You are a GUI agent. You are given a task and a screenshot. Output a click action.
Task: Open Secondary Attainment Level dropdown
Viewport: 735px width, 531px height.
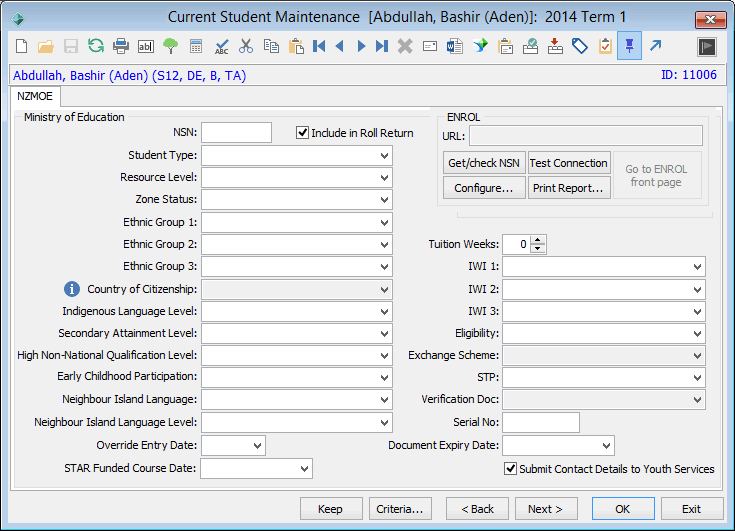[384, 334]
